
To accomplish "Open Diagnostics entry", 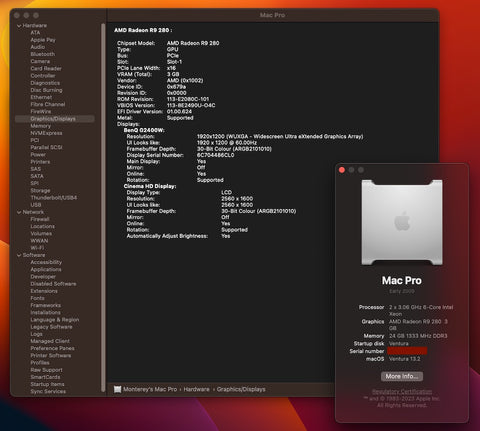I will 45,83.
